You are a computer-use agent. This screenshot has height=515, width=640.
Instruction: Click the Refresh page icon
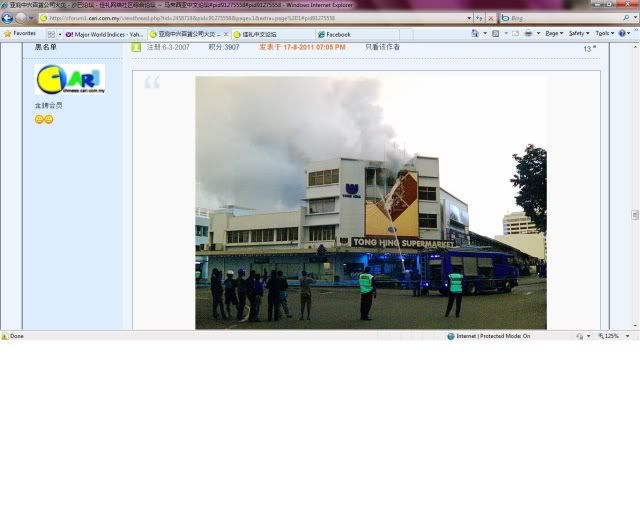479,18
